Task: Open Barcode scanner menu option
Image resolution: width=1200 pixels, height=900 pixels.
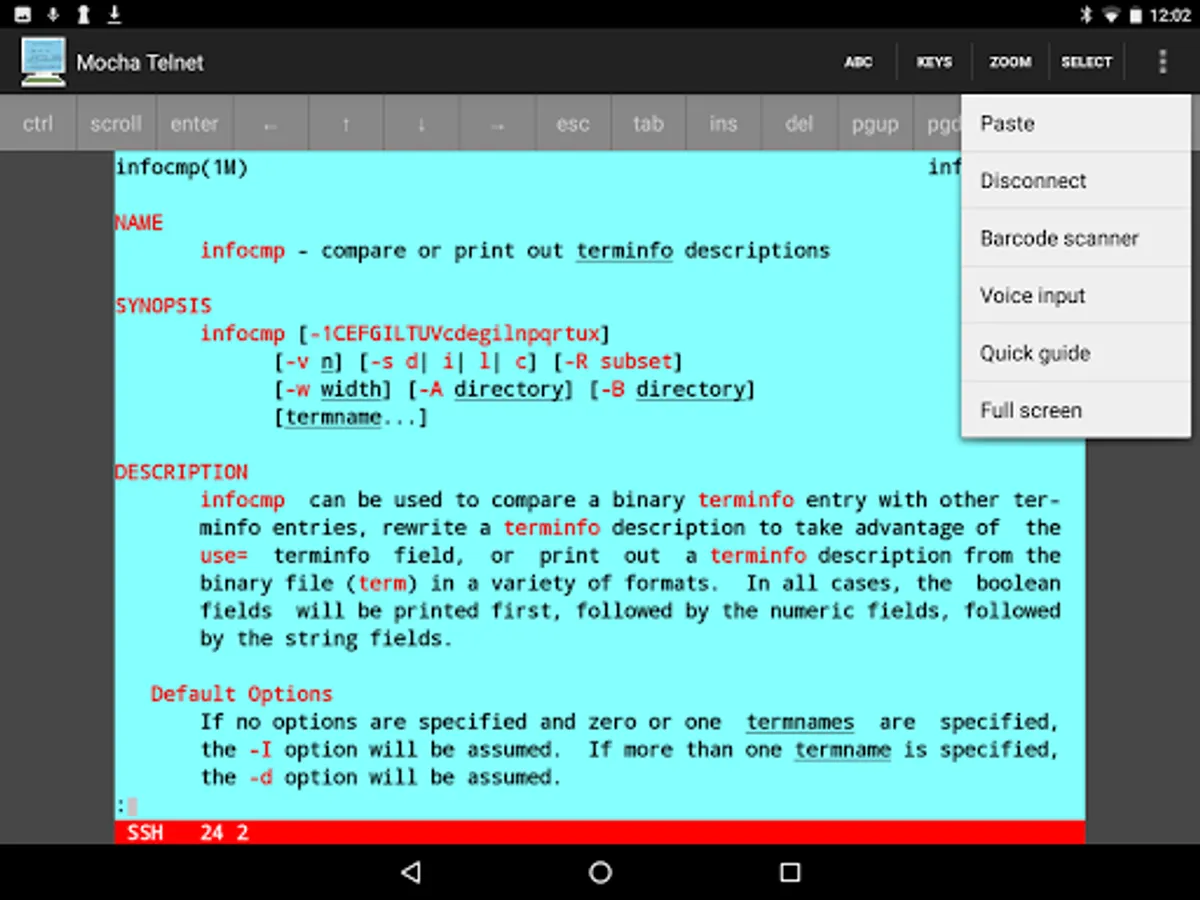Action: click(x=1076, y=238)
